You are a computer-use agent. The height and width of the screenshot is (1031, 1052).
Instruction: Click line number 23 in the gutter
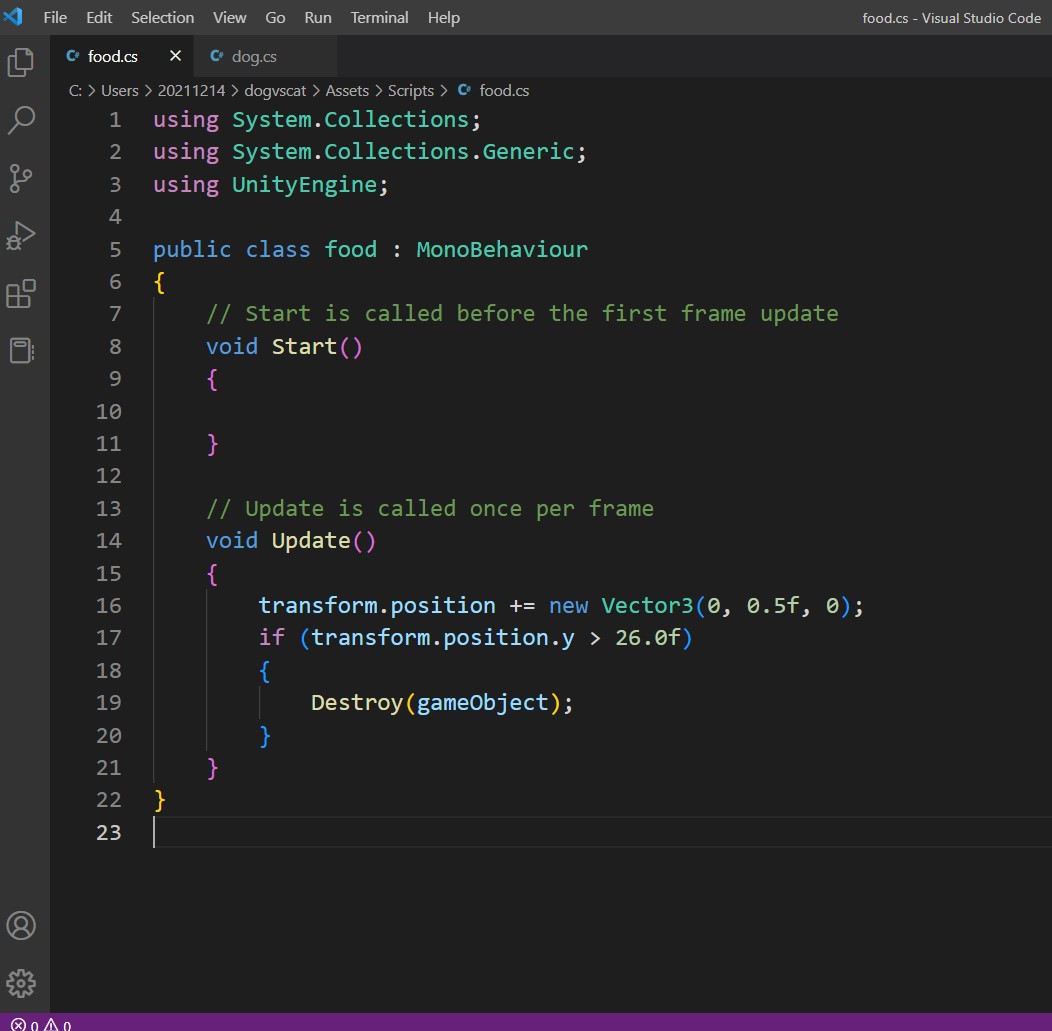tap(109, 832)
